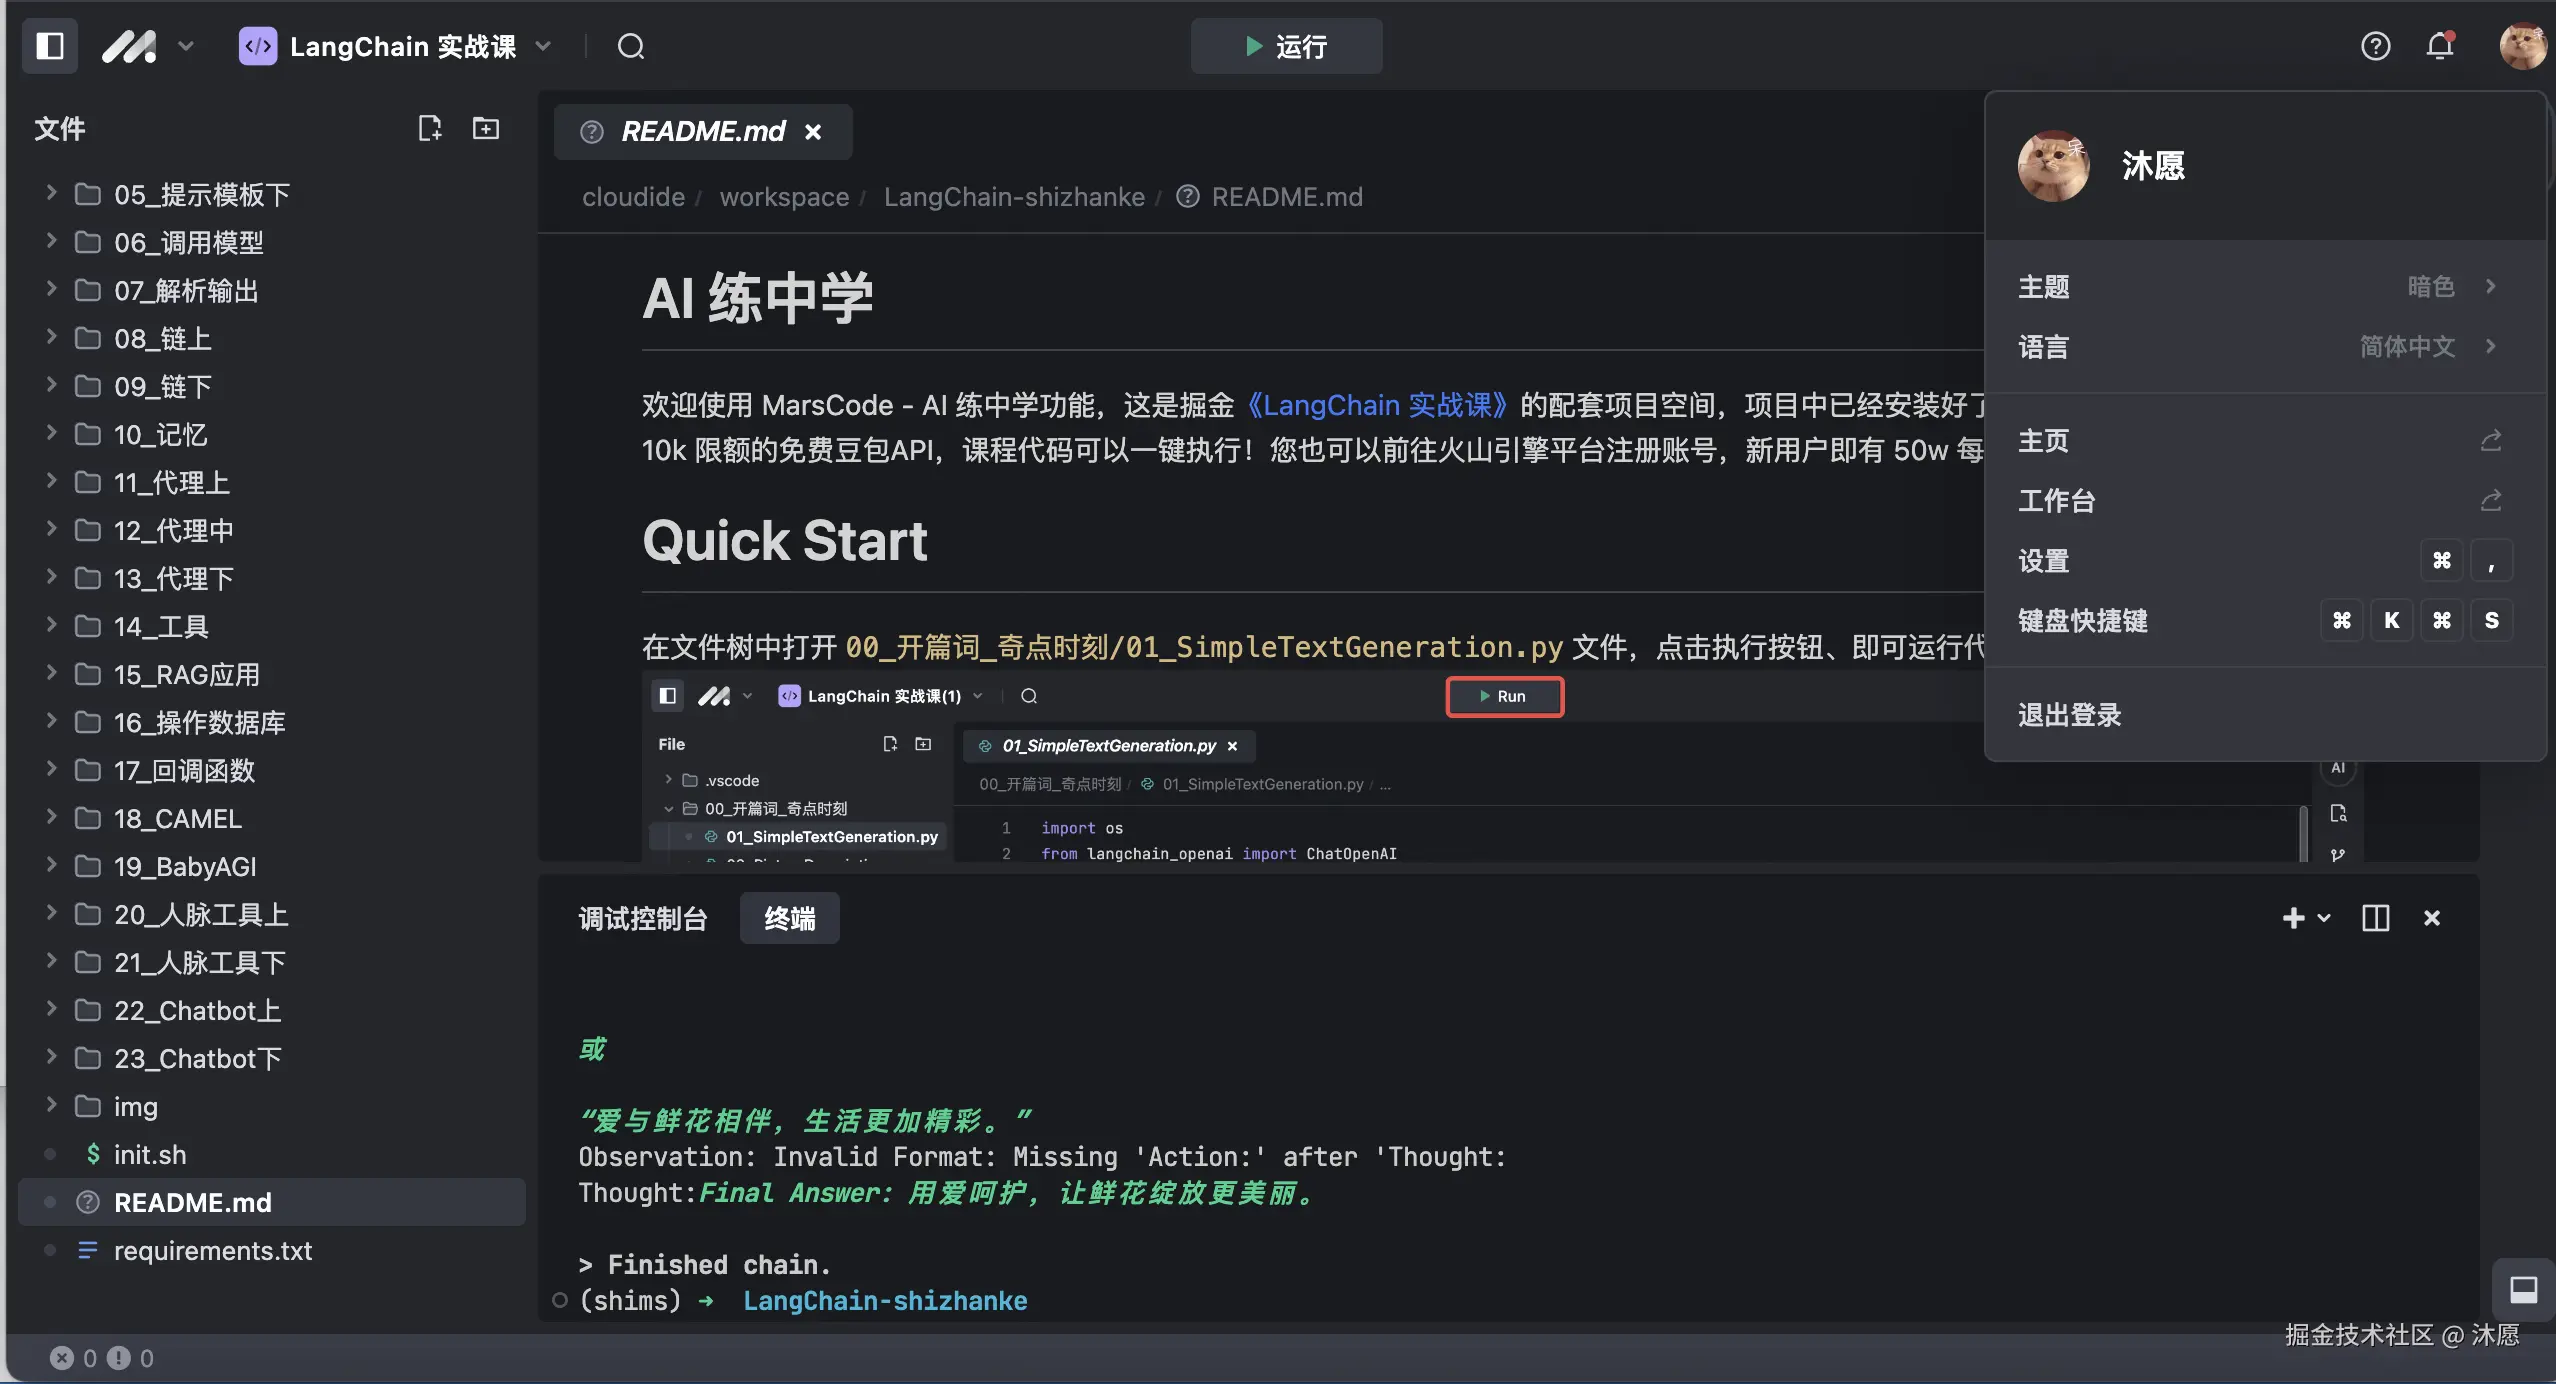Switch to the 调试控制台 tab
2556x1384 pixels.
(643, 918)
